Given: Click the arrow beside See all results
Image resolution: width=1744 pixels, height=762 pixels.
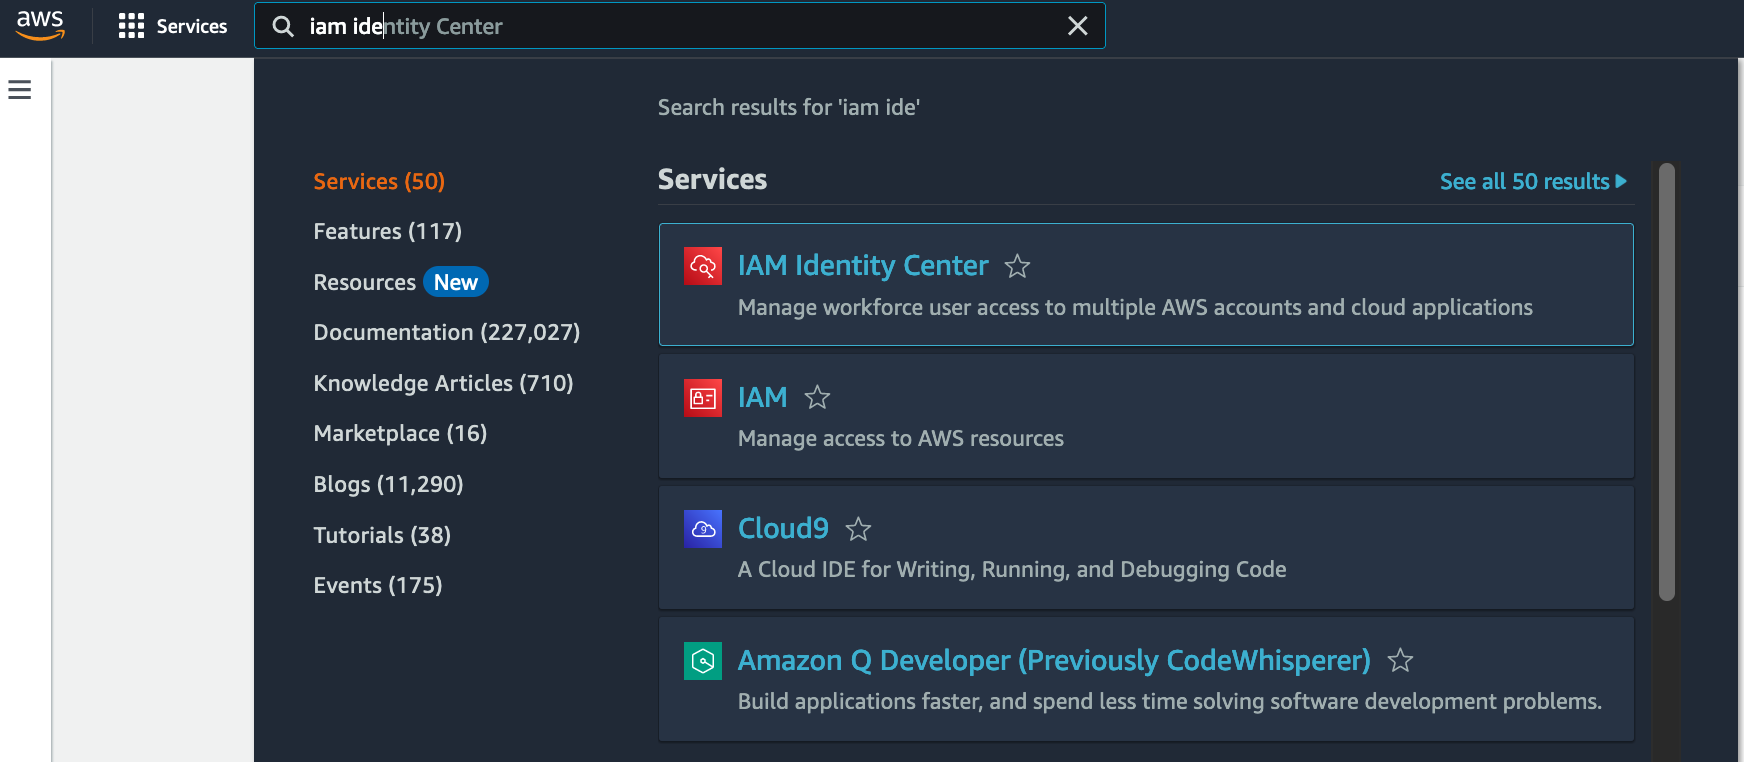Looking at the screenshot, I should click(1621, 181).
